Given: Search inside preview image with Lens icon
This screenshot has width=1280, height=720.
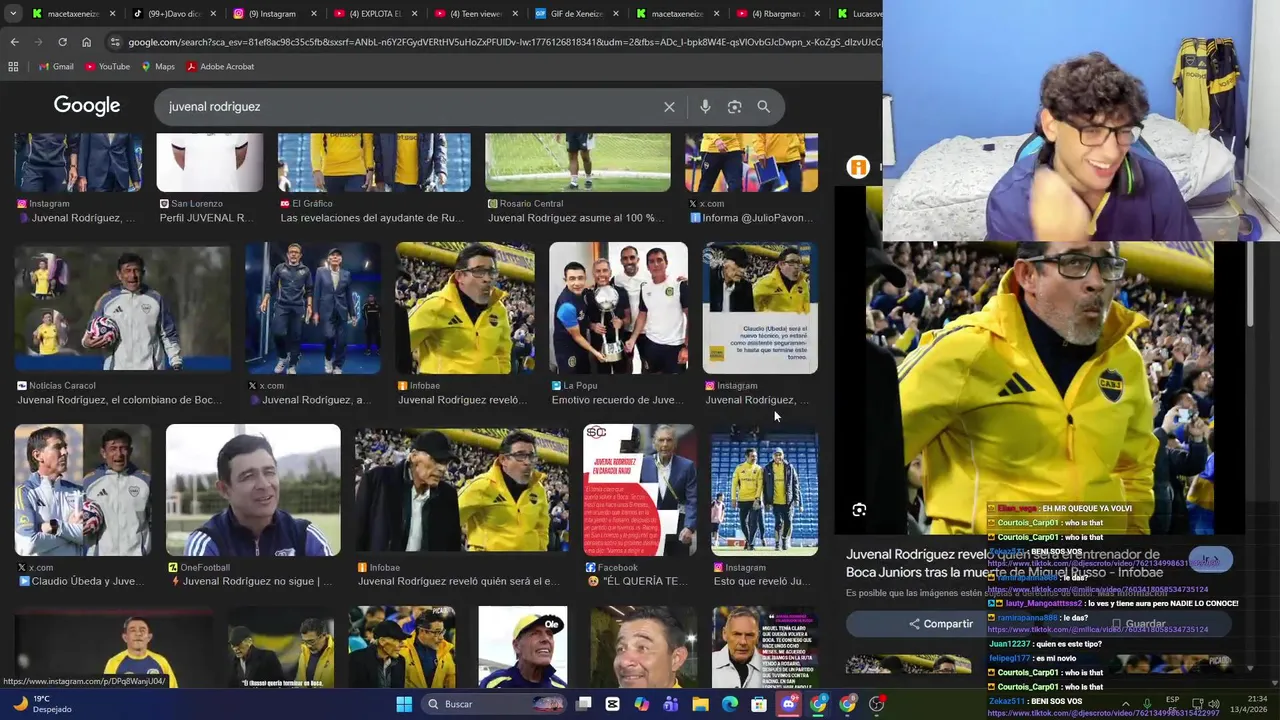Looking at the screenshot, I should coord(859,510).
